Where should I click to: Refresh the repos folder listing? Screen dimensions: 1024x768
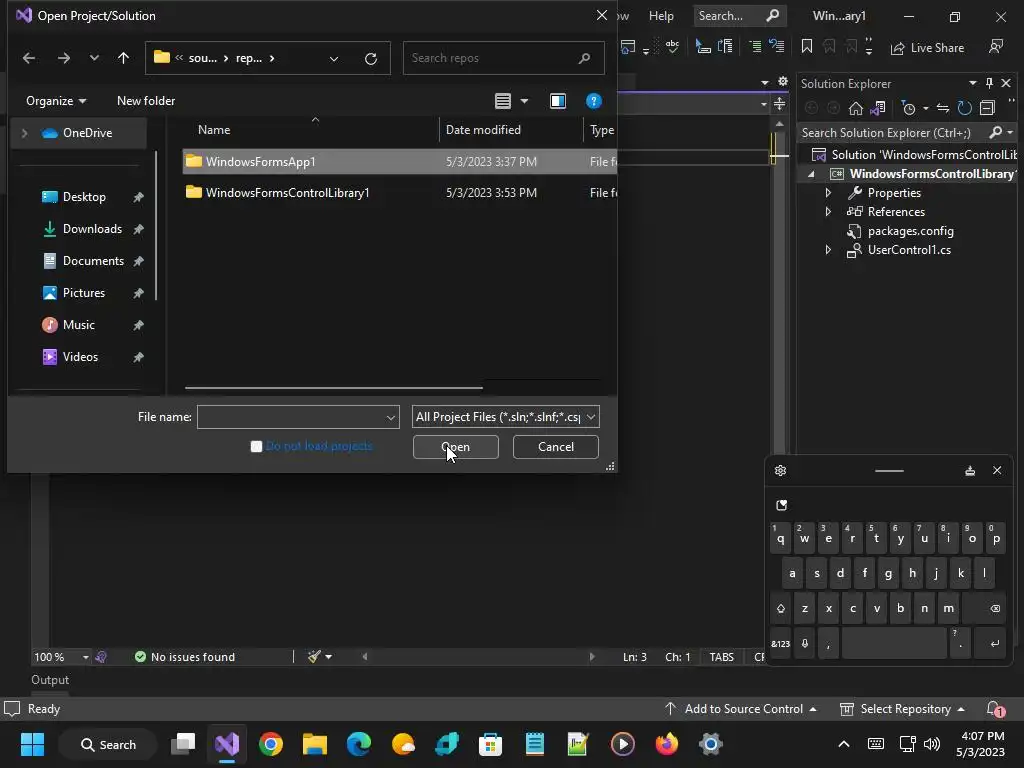click(x=371, y=59)
